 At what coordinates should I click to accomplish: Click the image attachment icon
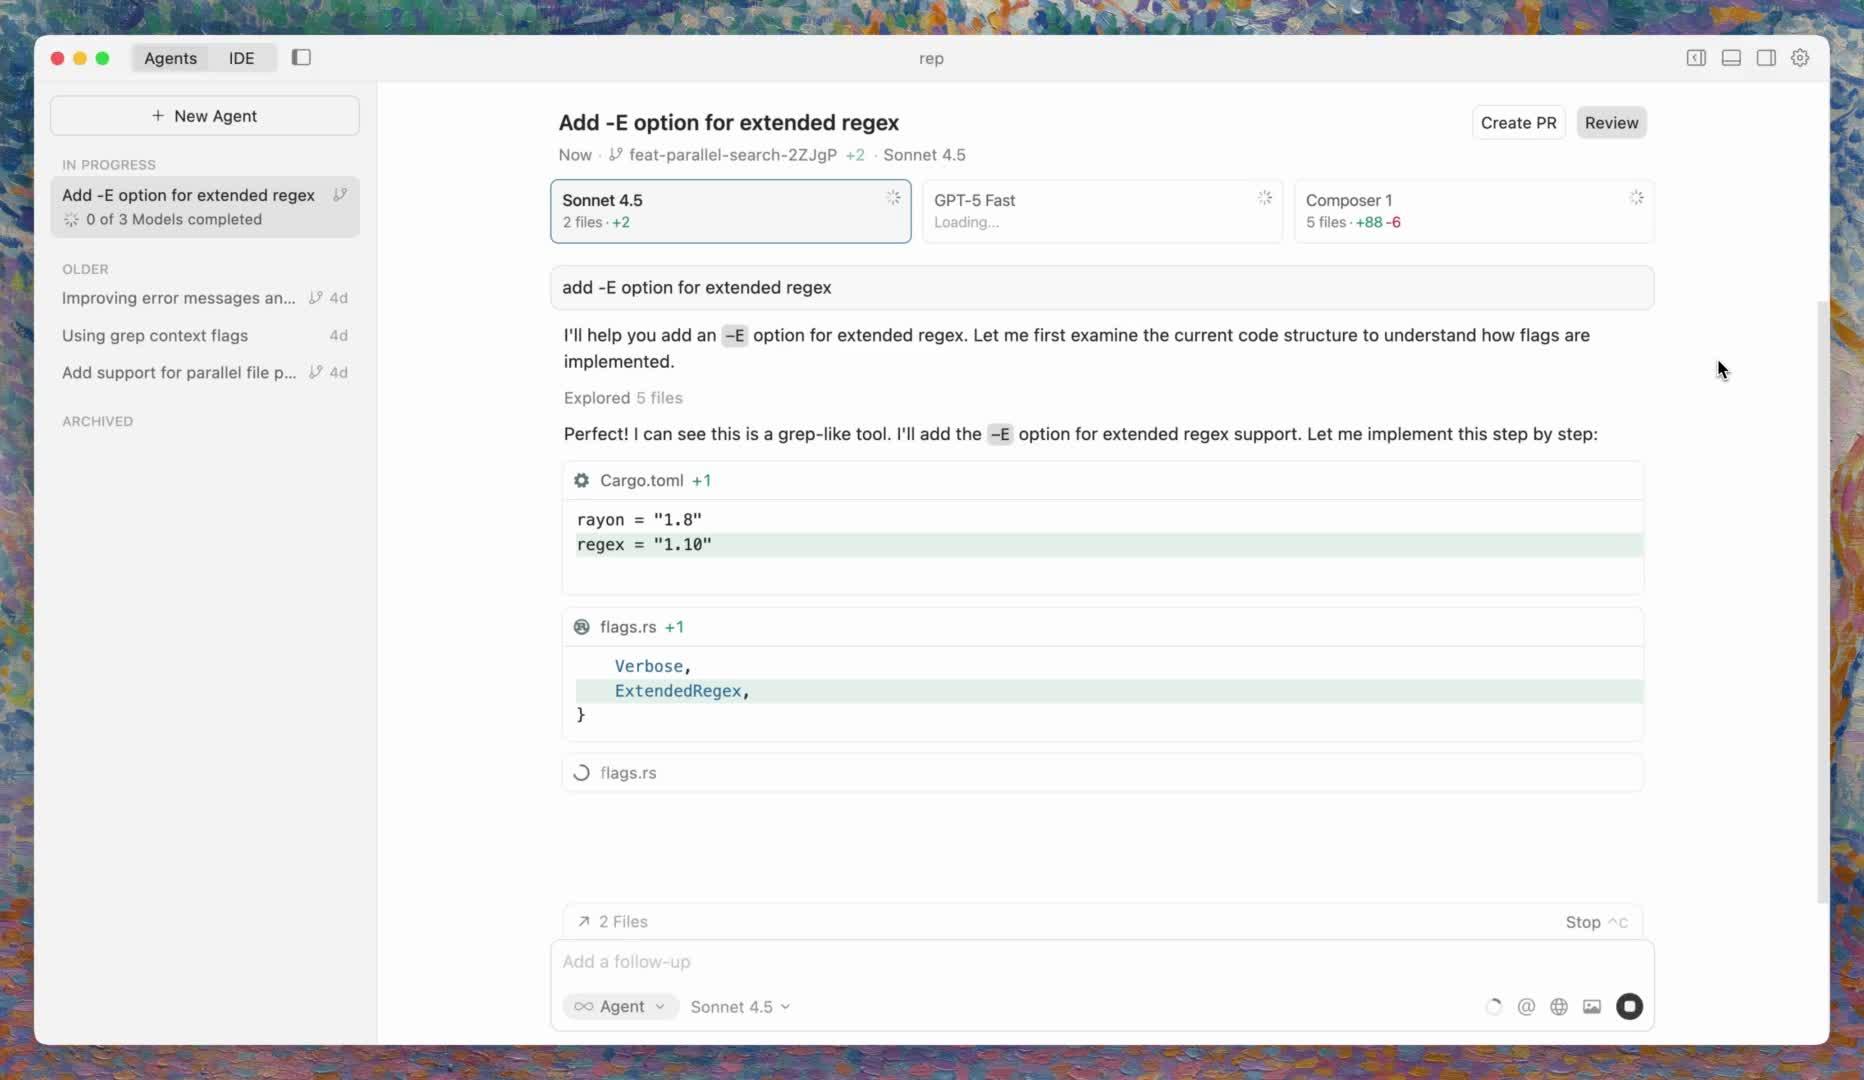tap(1592, 1006)
